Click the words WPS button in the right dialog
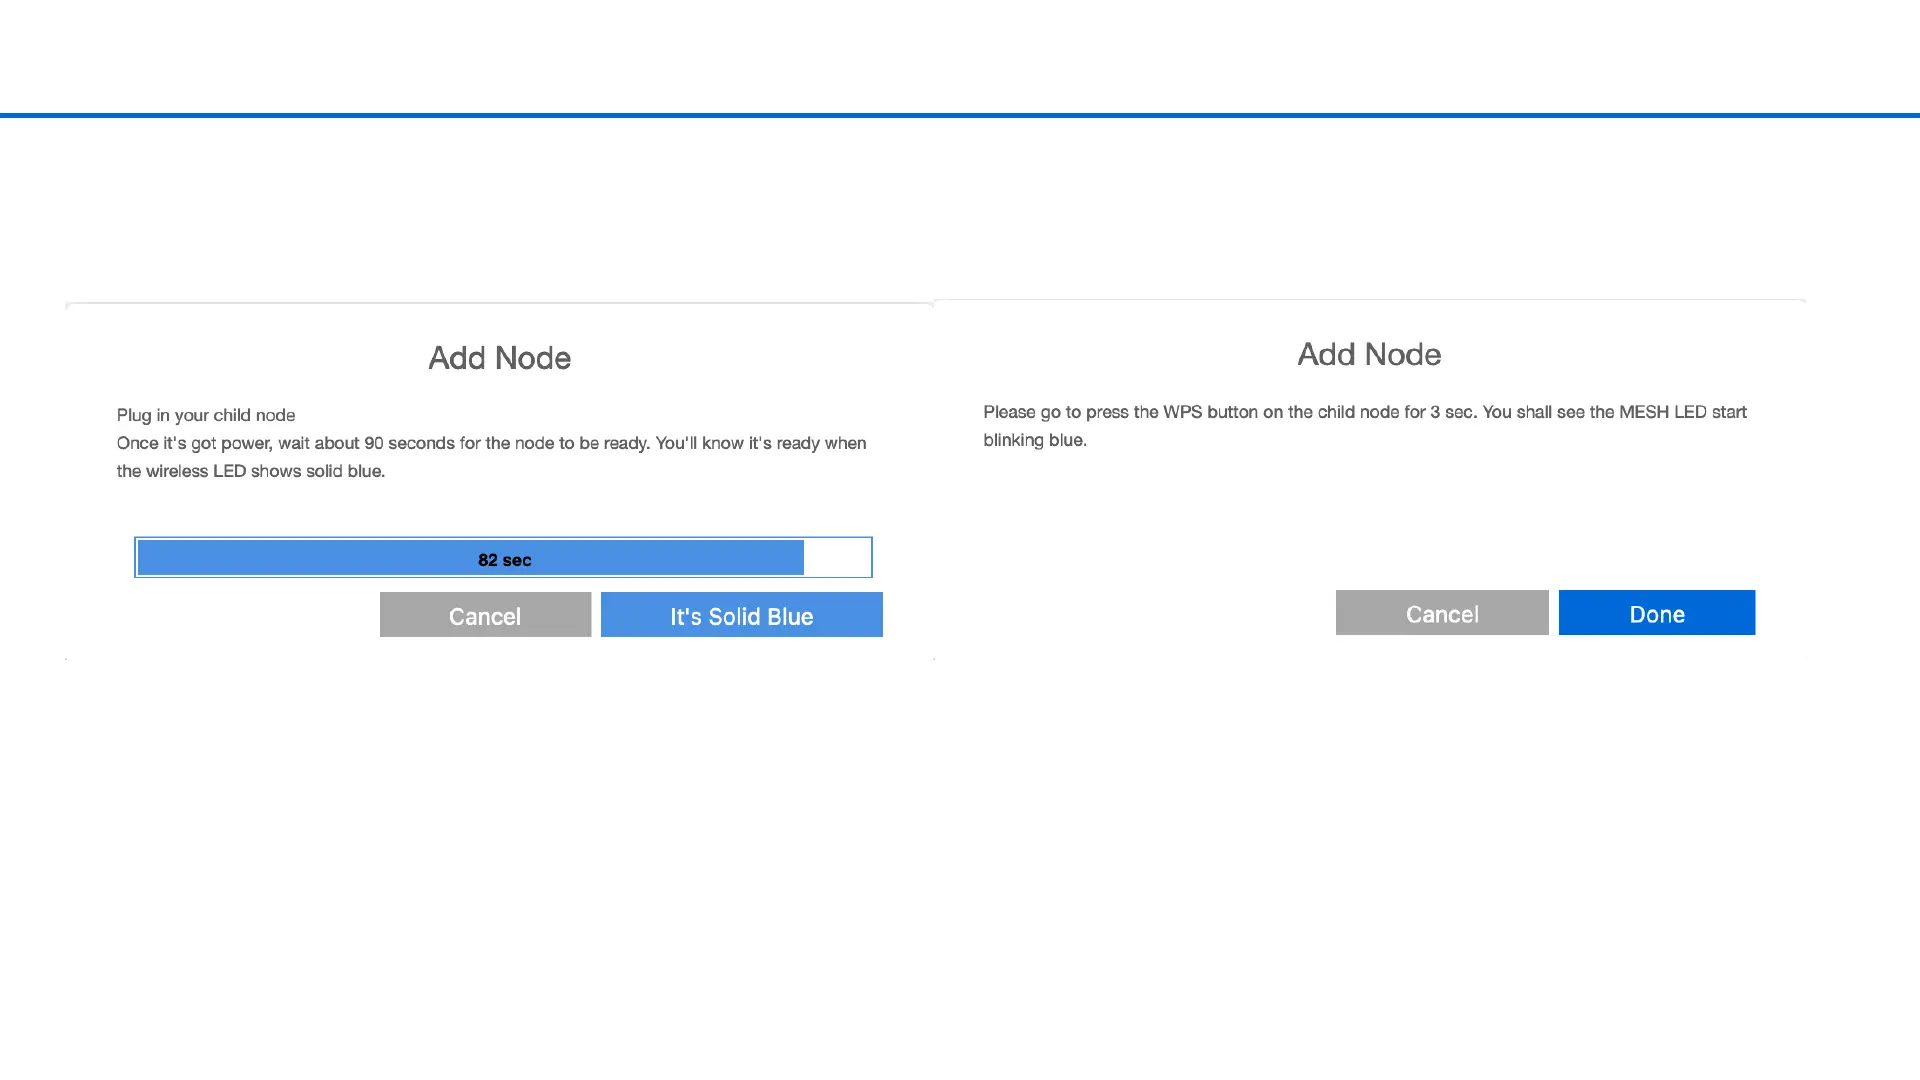 (1210, 412)
